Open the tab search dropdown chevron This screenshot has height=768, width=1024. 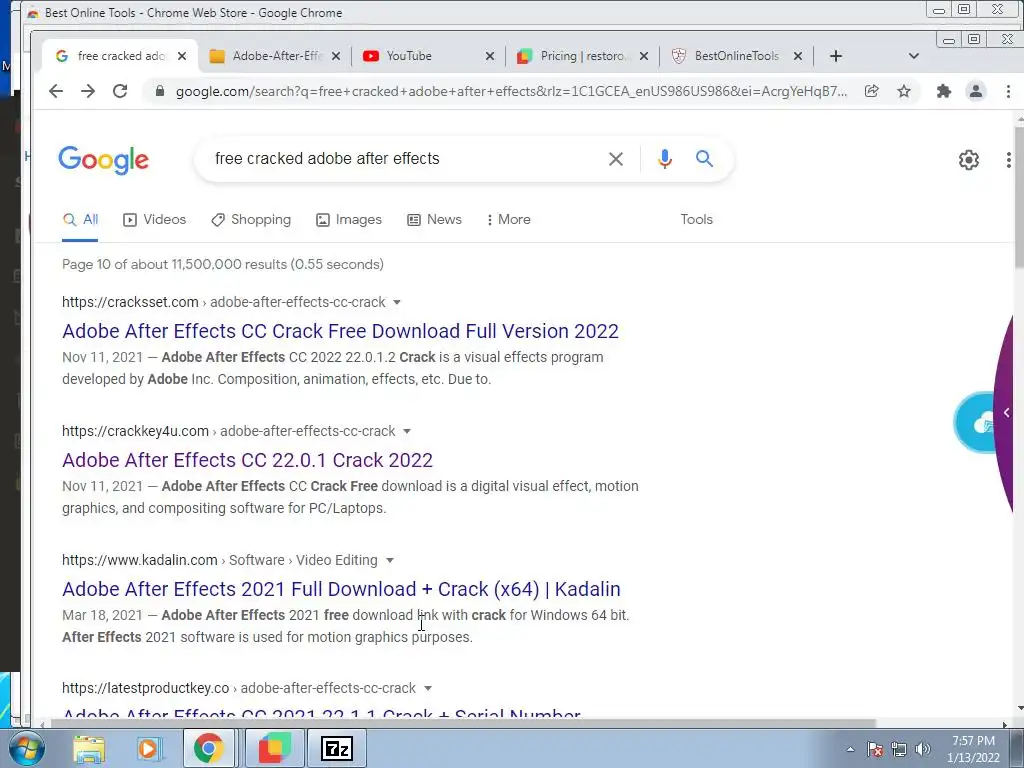coord(914,56)
